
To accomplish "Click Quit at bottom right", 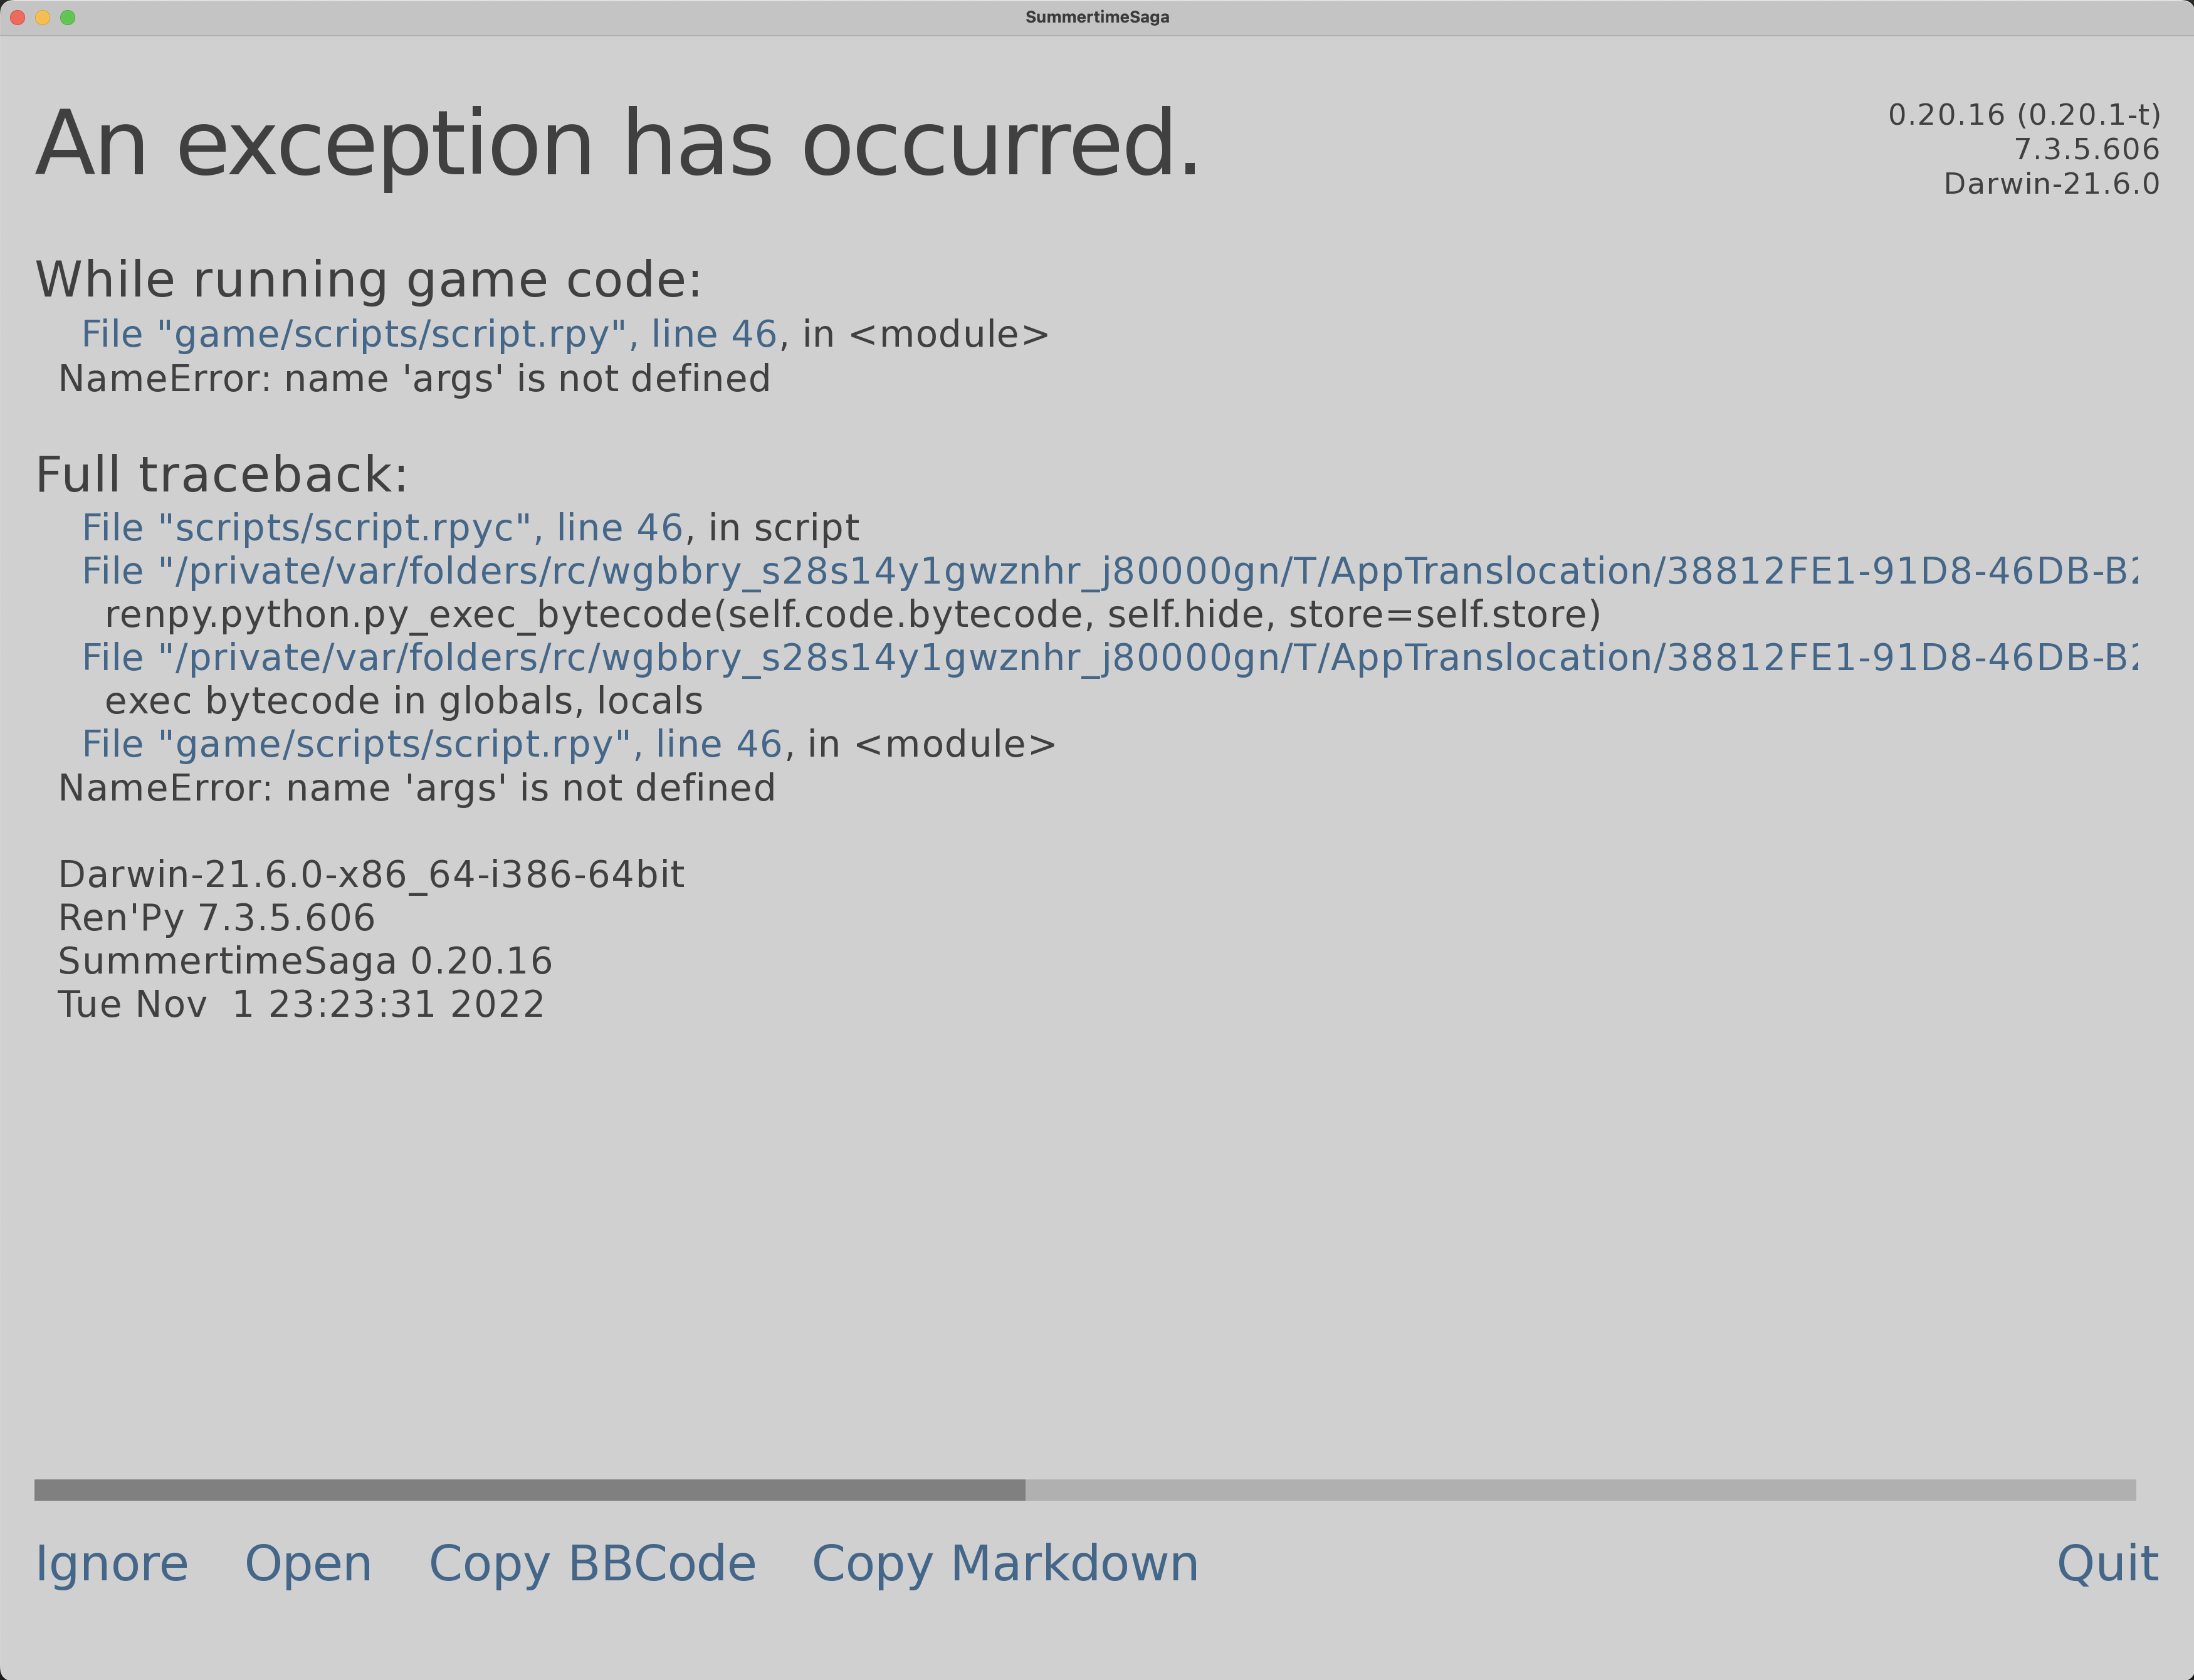I will pyautogui.click(x=2107, y=1564).
